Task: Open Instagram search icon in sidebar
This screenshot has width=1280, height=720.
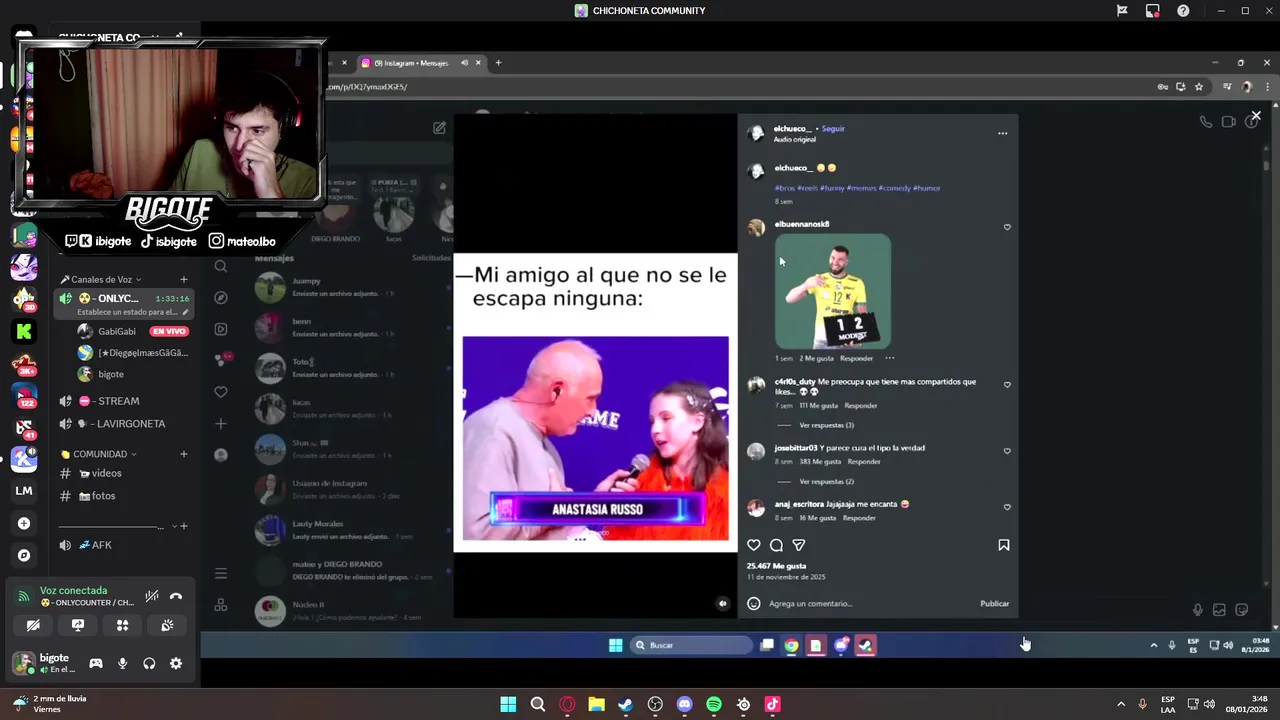Action: (x=221, y=266)
